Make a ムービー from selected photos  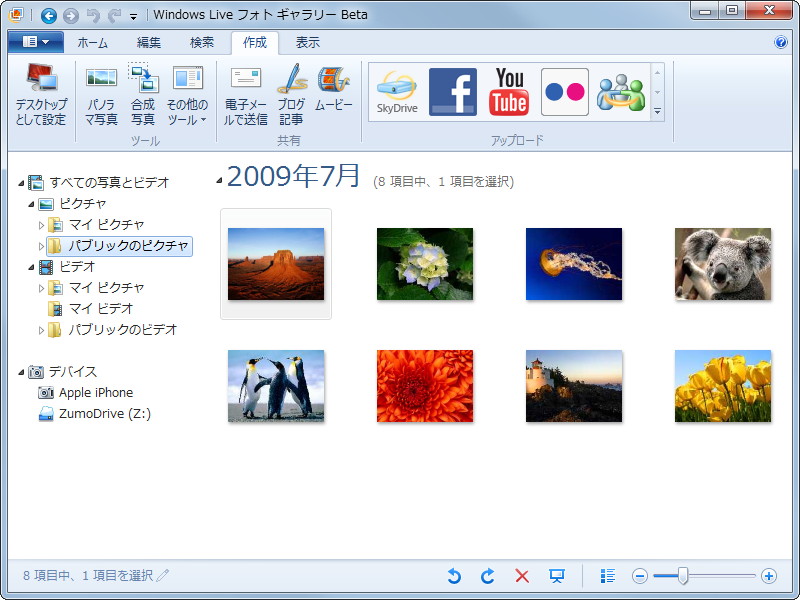[334, 89]
